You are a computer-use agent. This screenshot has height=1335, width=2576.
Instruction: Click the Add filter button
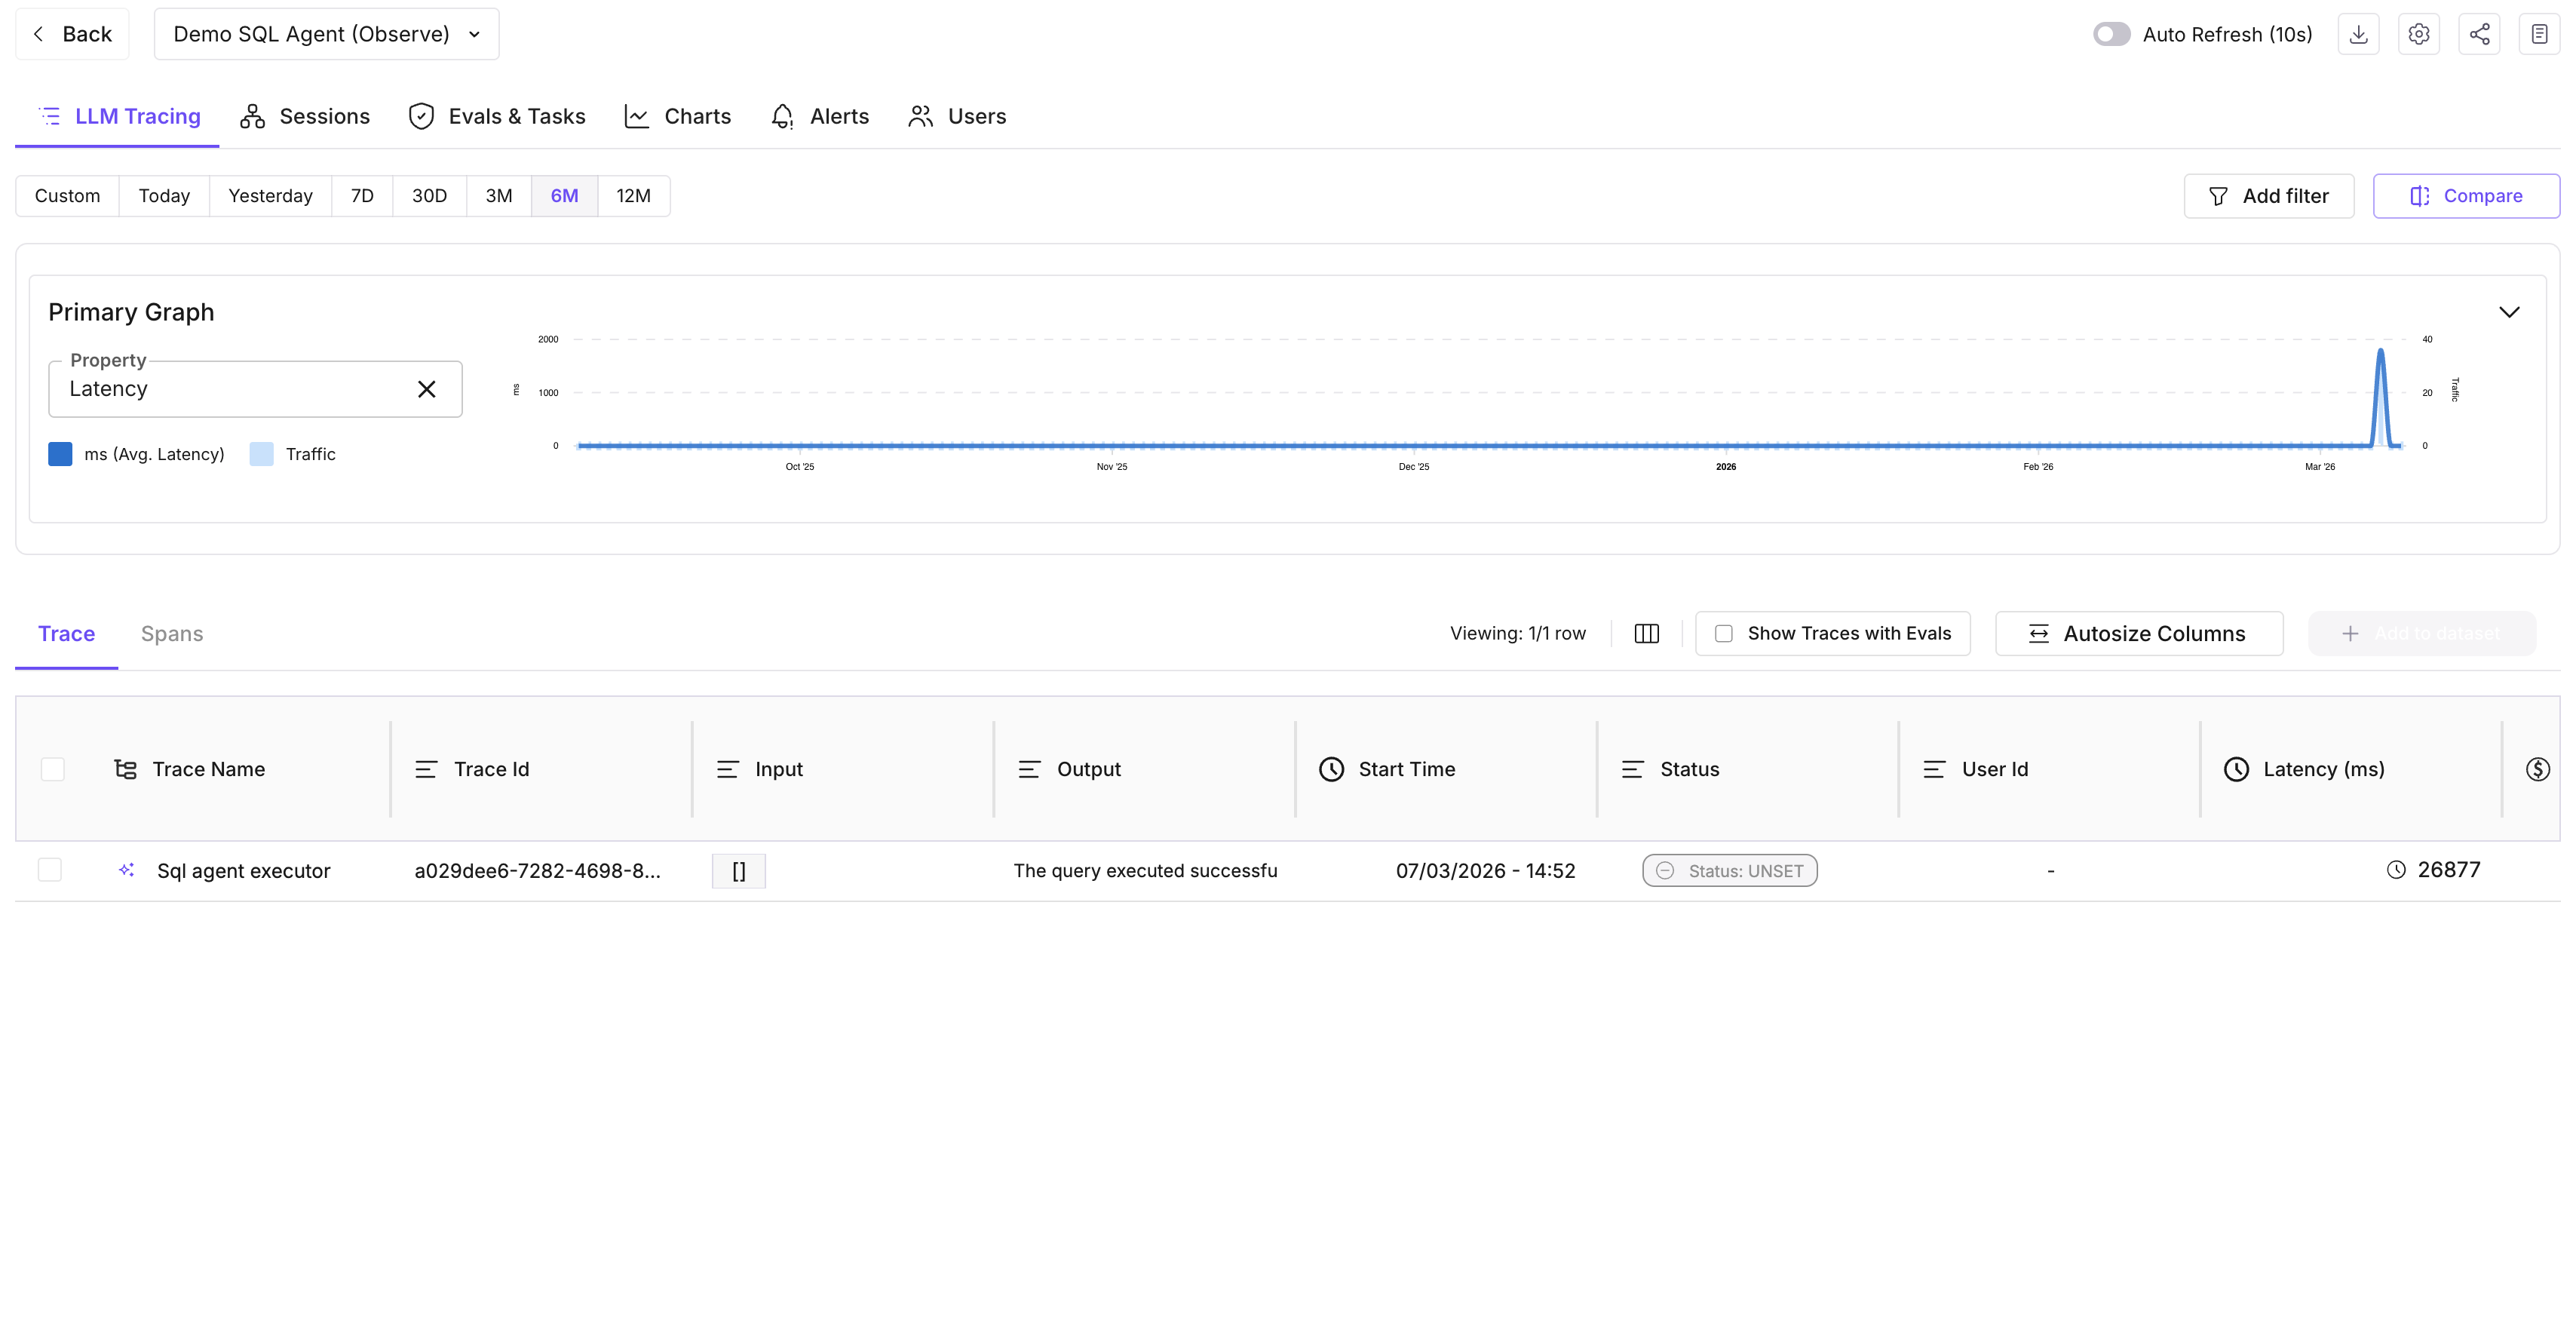(x=2268, y=196)
